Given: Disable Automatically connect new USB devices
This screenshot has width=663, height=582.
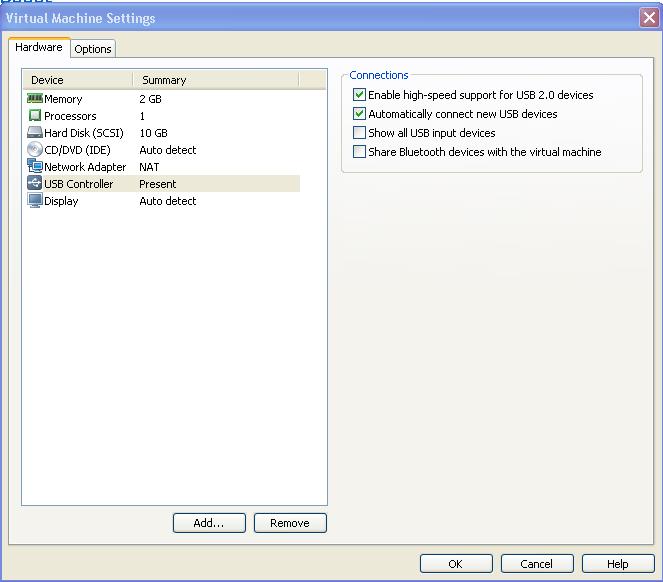Looking at the screenshot, I should coord(359,114).
